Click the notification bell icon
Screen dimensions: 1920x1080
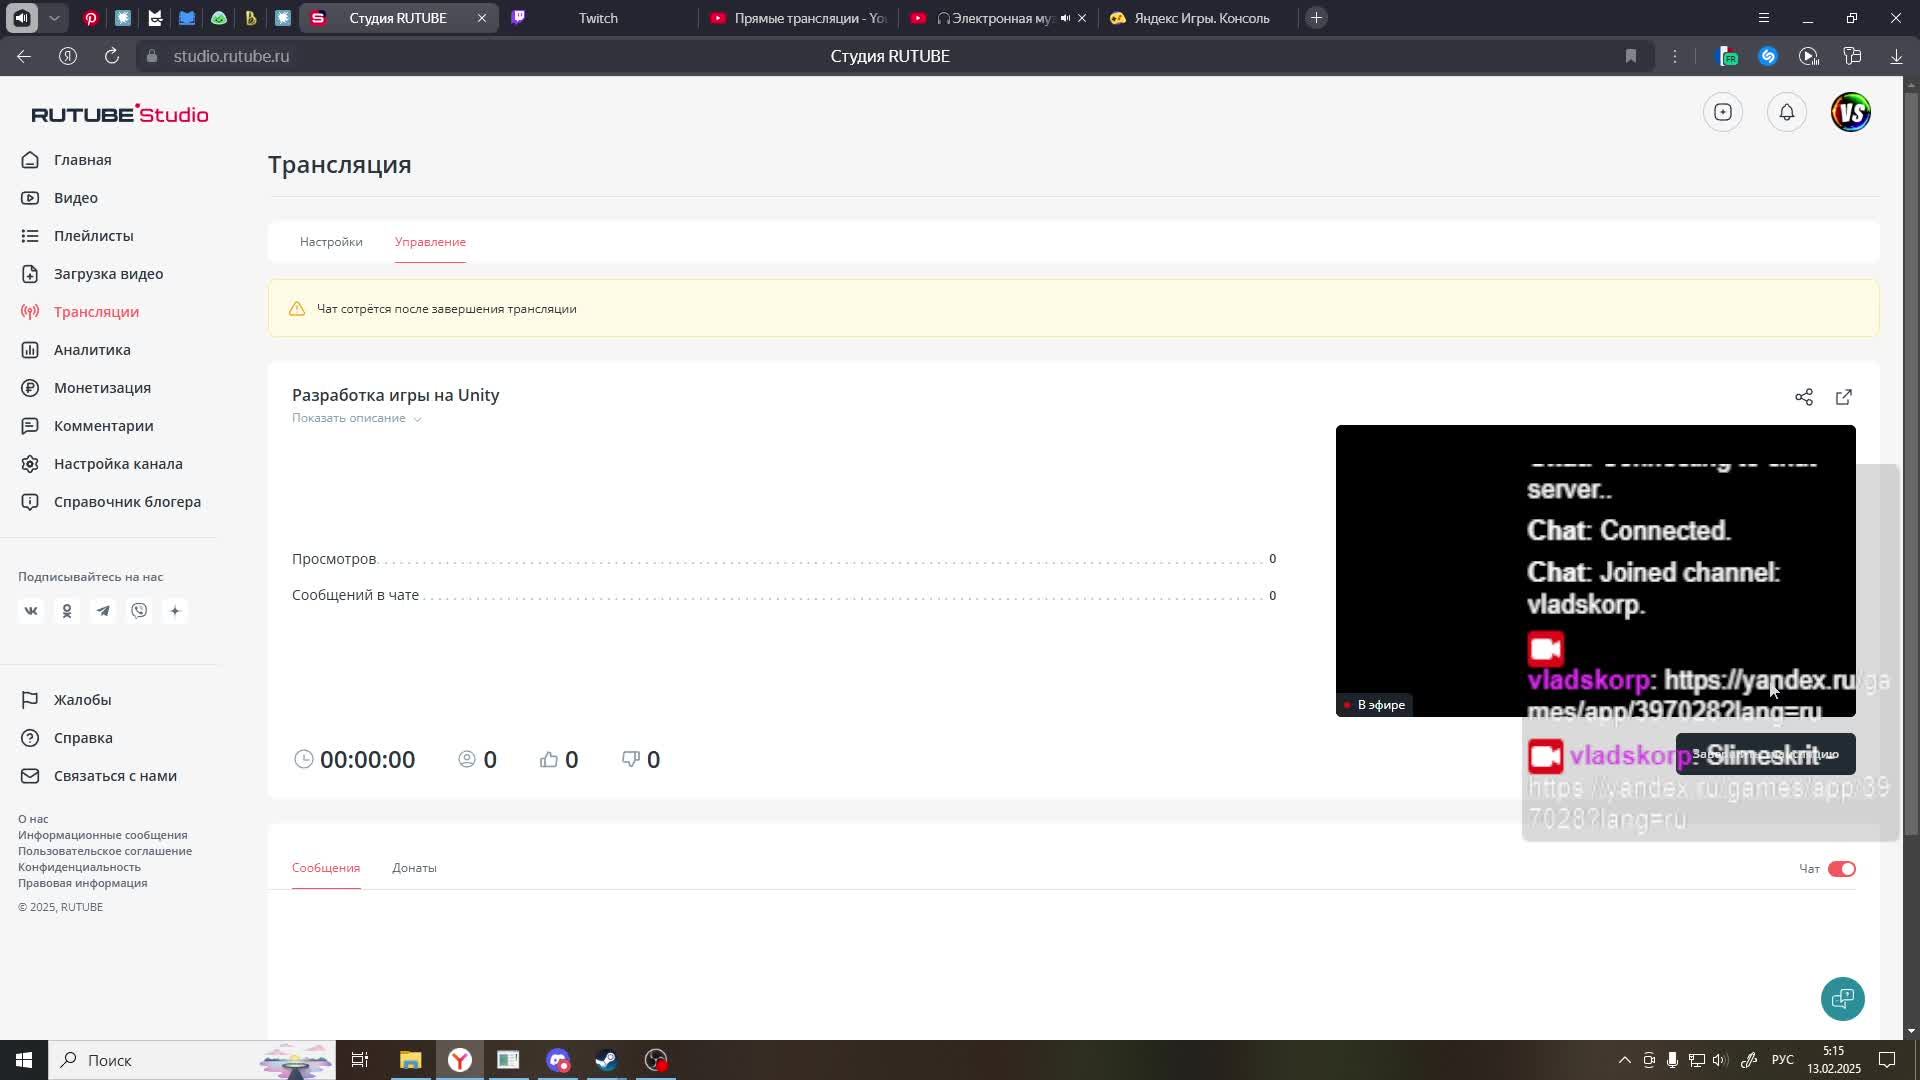(1788, 112)
